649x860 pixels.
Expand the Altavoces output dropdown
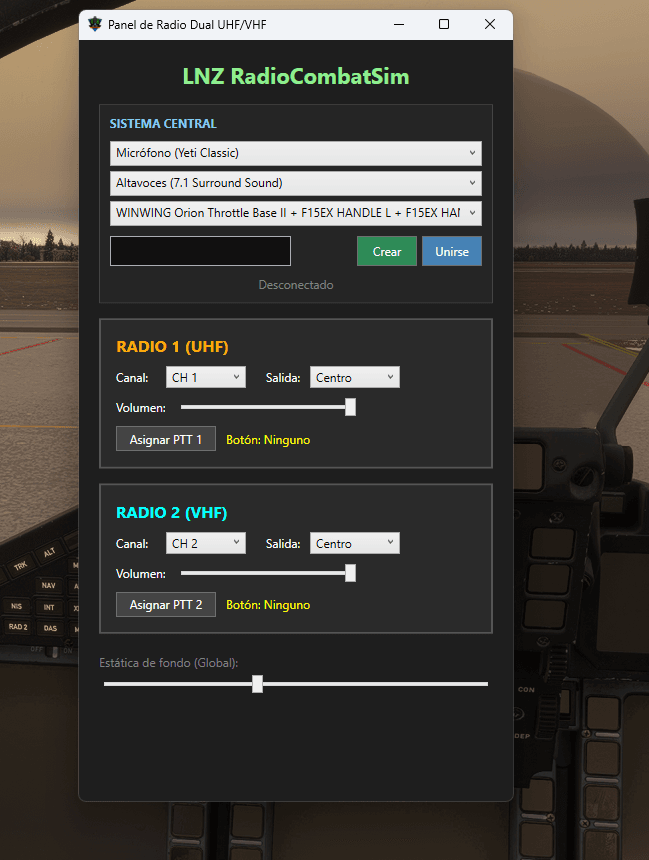point(295,183)
